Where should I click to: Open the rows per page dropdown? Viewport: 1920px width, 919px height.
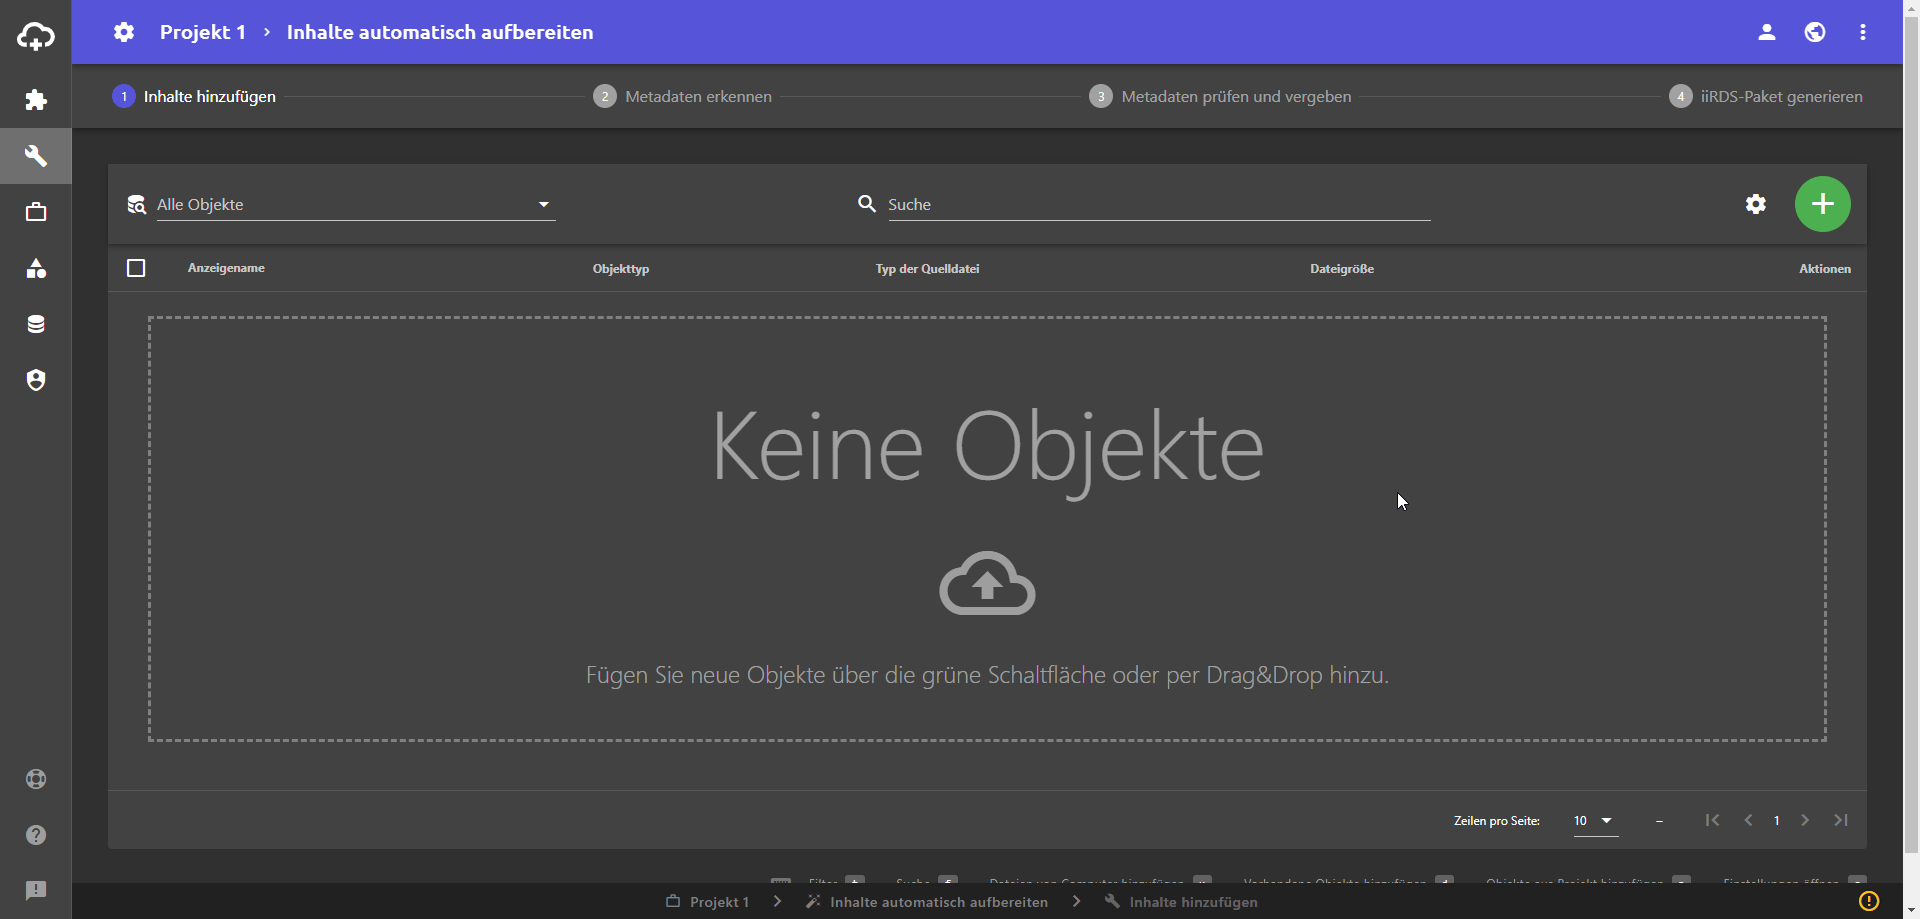tap(1595, 821)
